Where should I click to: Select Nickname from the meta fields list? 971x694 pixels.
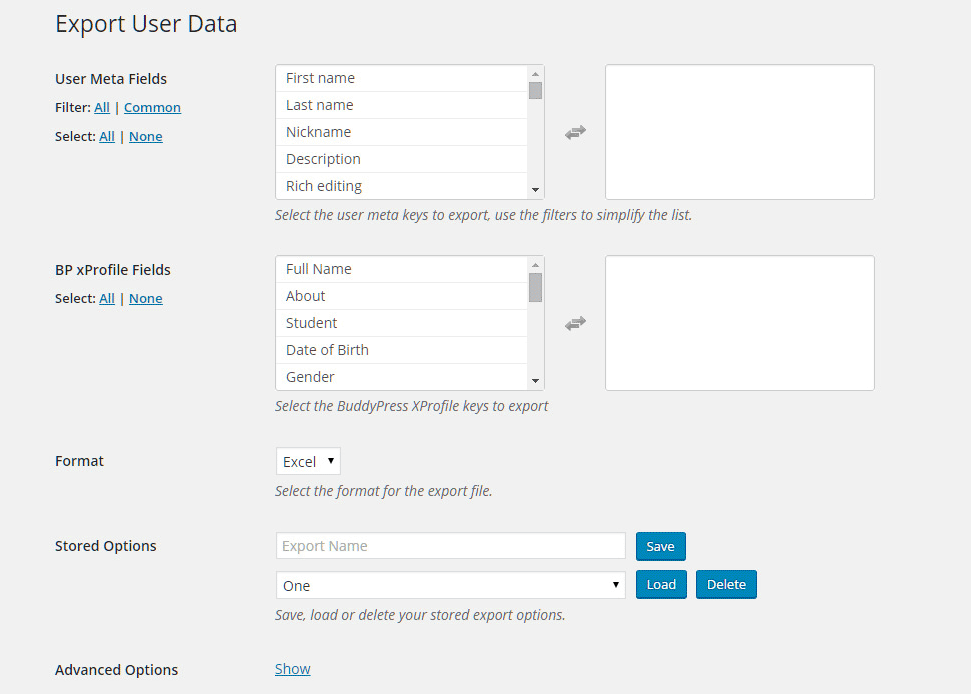400,132
